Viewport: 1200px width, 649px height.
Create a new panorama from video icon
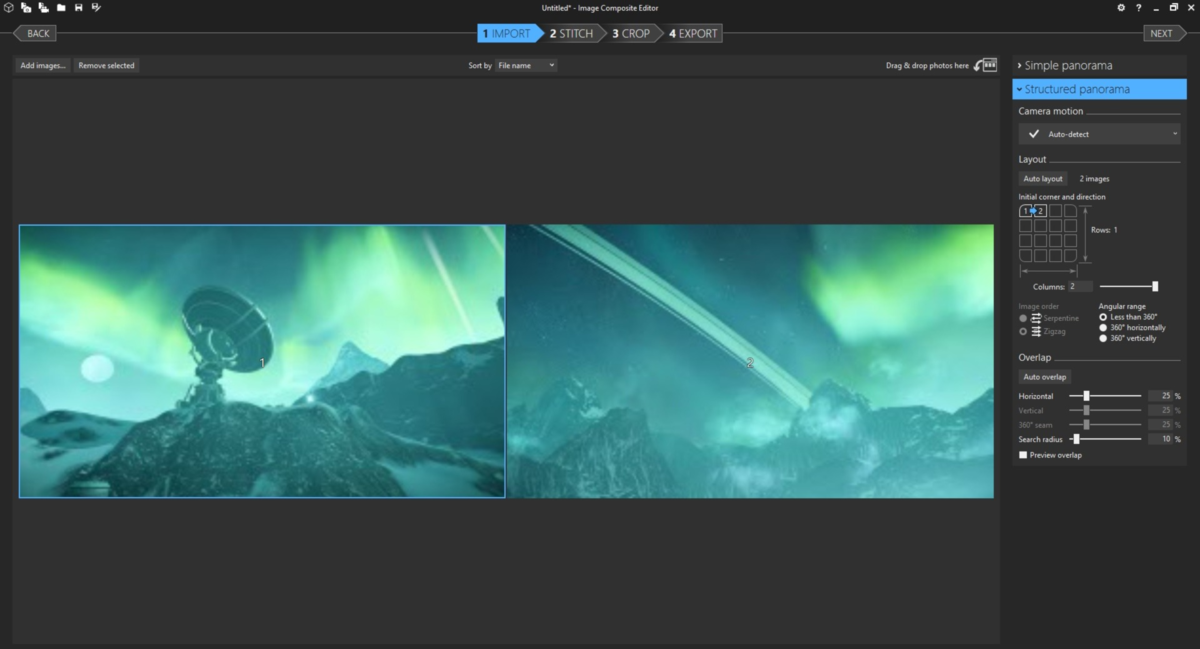pos(43,7)
